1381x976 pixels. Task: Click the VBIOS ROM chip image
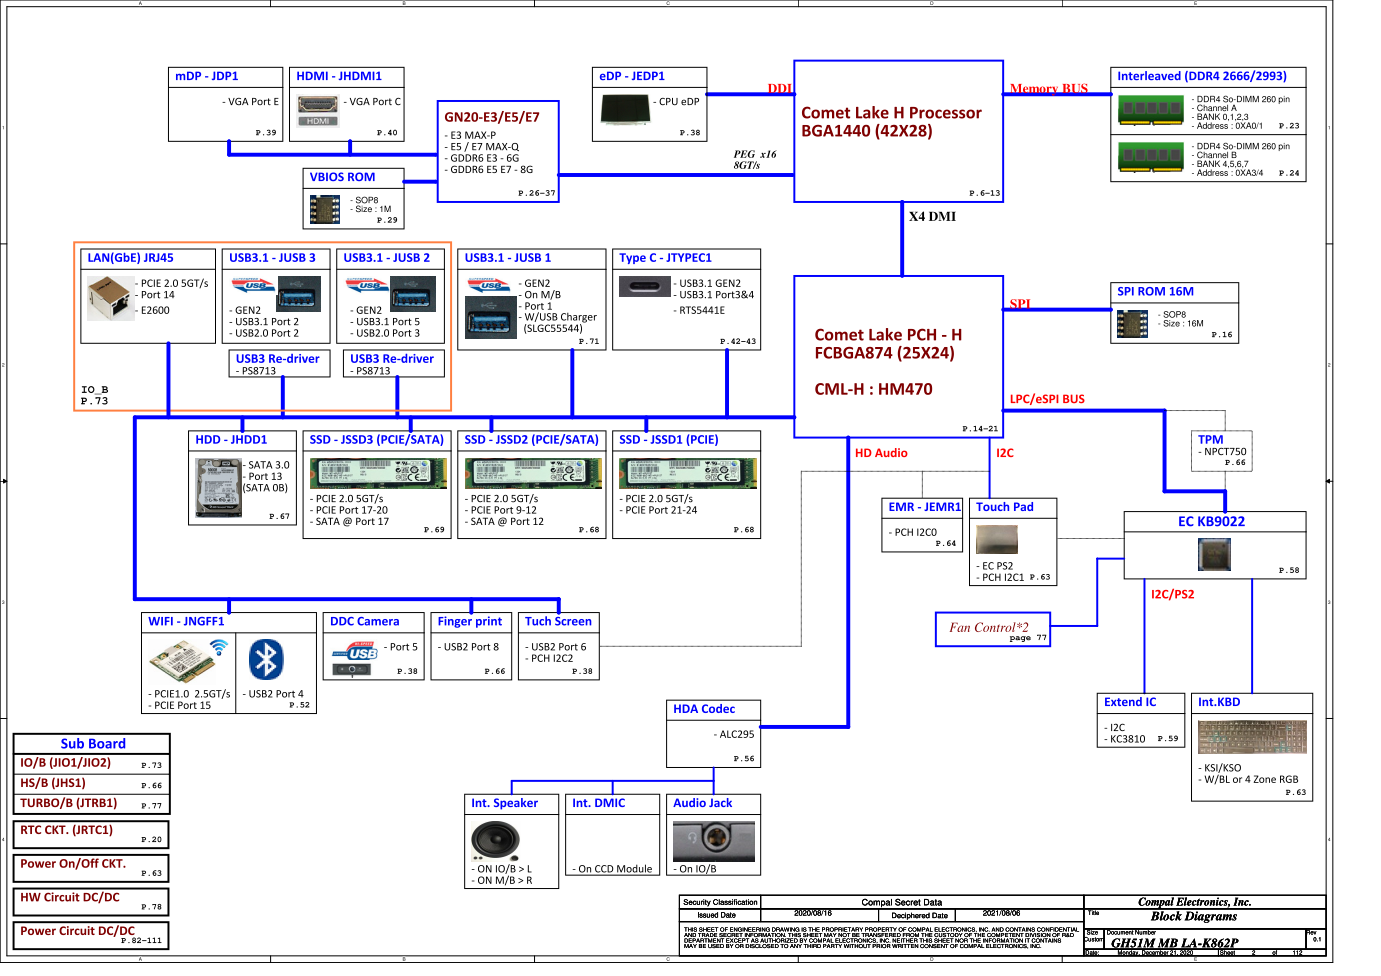point(325,209)
